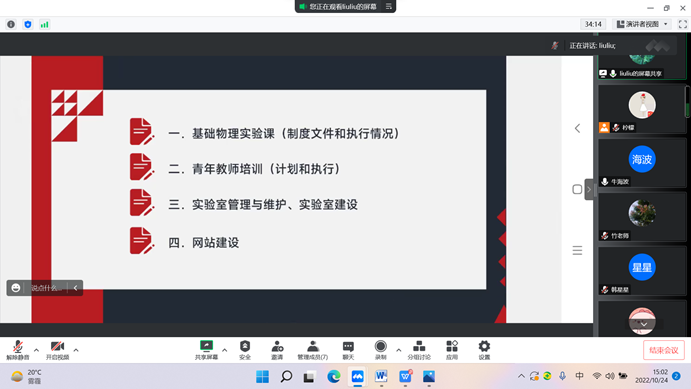Open Task View on taskbar
The width and height of the screenshot is (691, 389).
[x=309, y=377]
